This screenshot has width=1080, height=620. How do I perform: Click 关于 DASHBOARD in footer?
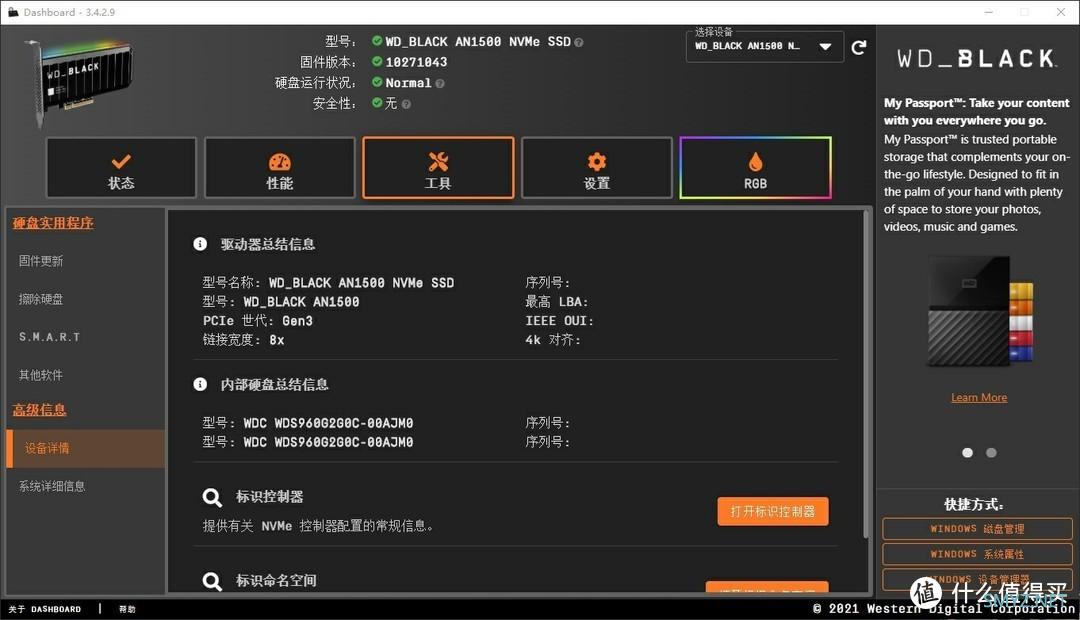(x=45, y=609)
